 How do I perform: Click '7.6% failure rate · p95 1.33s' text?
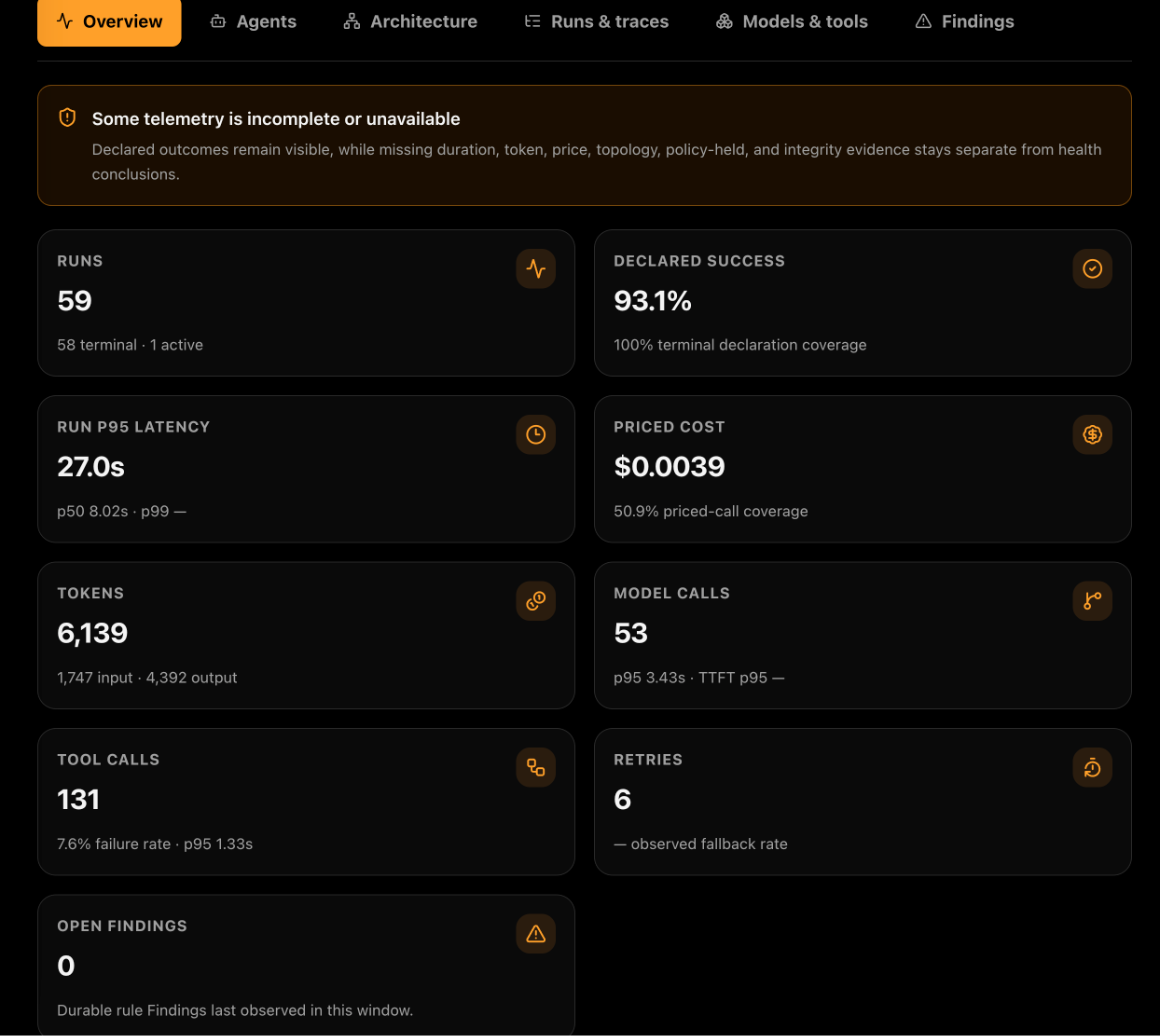(155, 844)
